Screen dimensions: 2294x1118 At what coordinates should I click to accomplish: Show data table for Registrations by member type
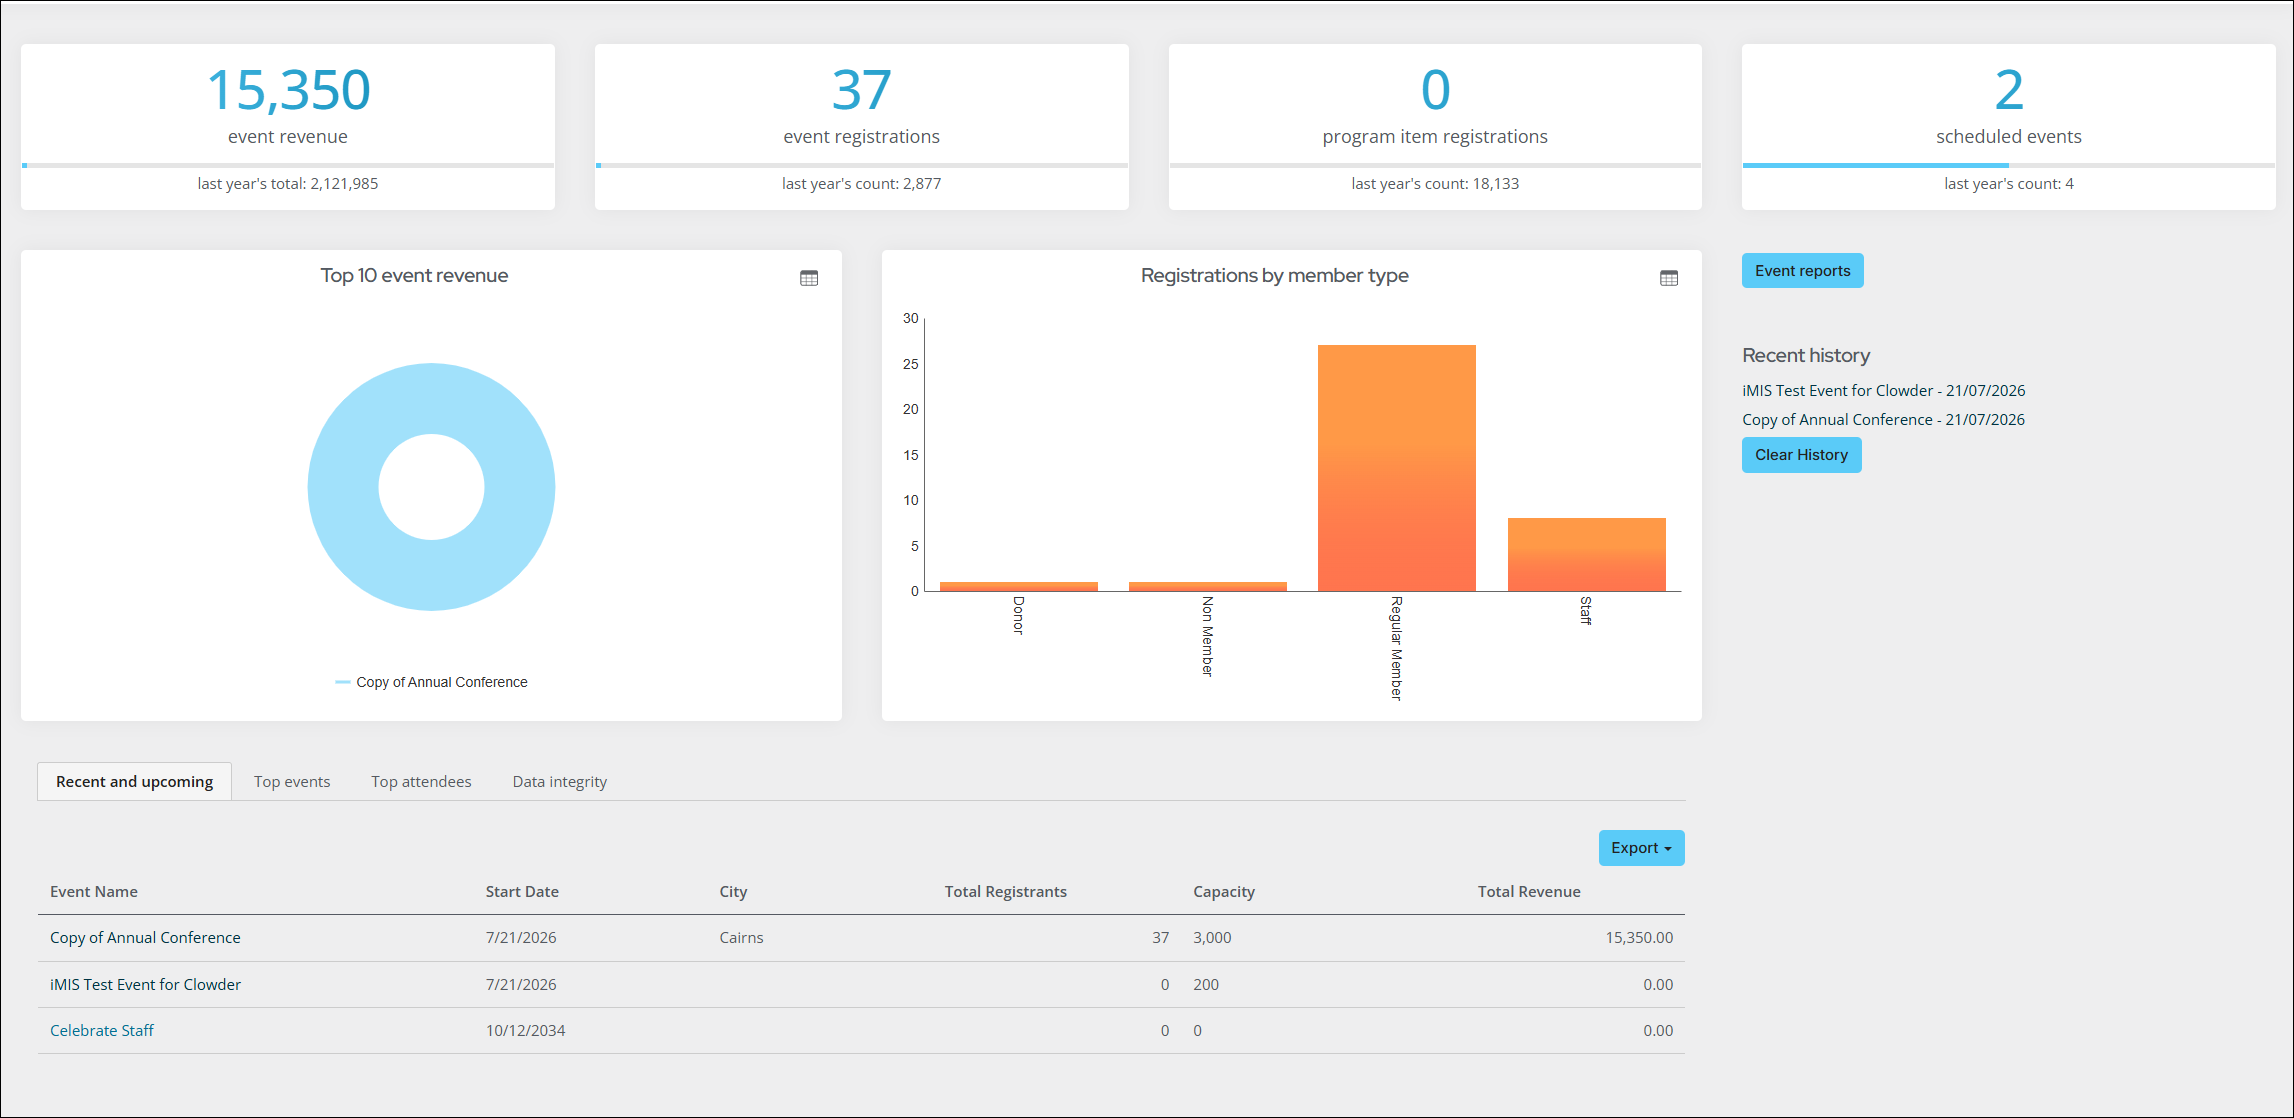(1669, 278)
